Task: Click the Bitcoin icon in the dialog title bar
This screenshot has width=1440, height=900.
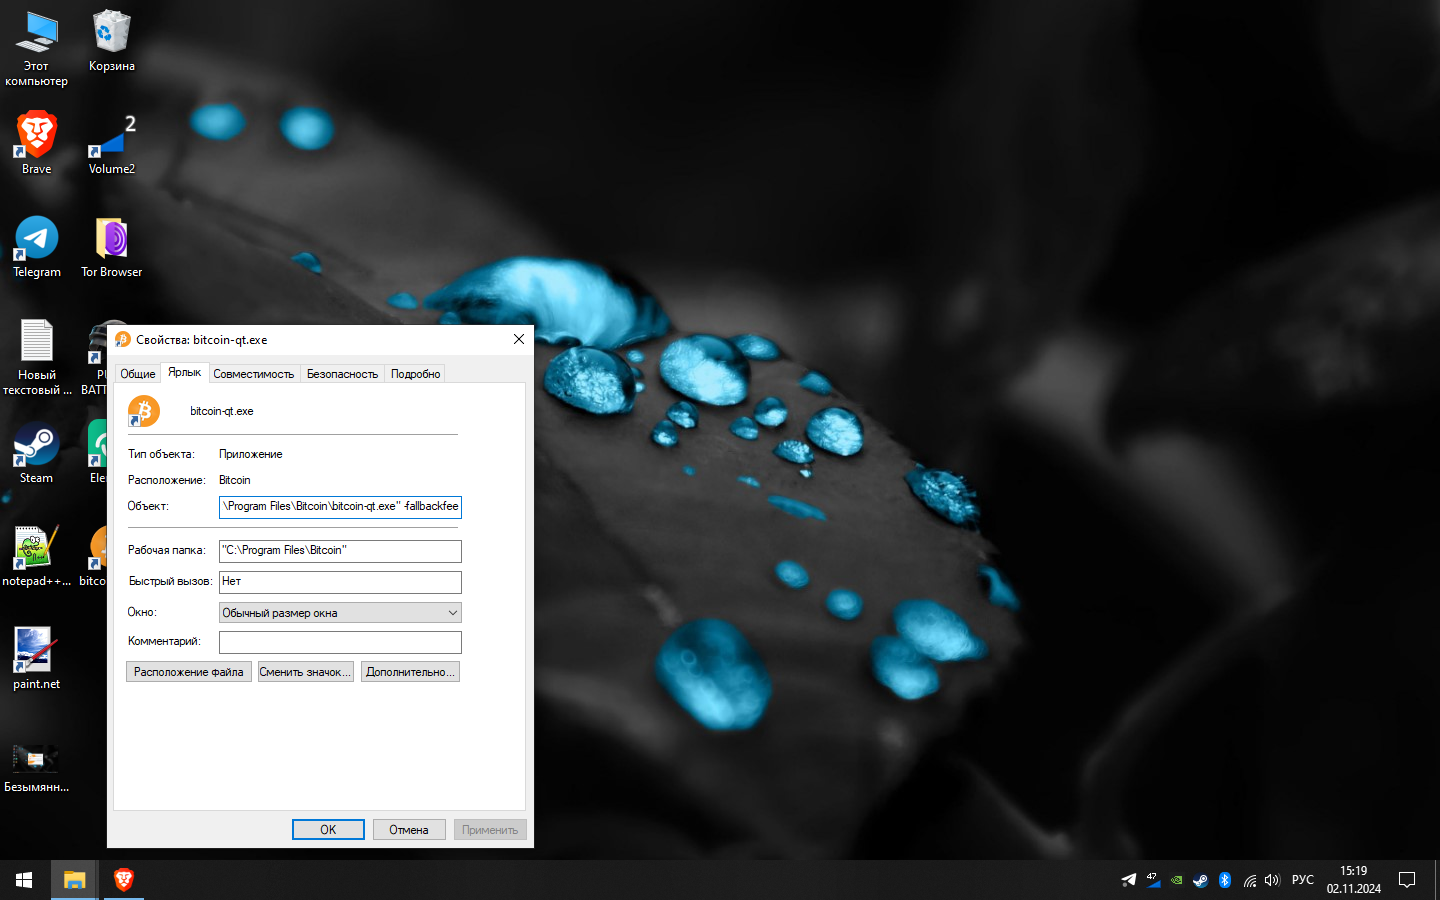Action: [123, 340]
